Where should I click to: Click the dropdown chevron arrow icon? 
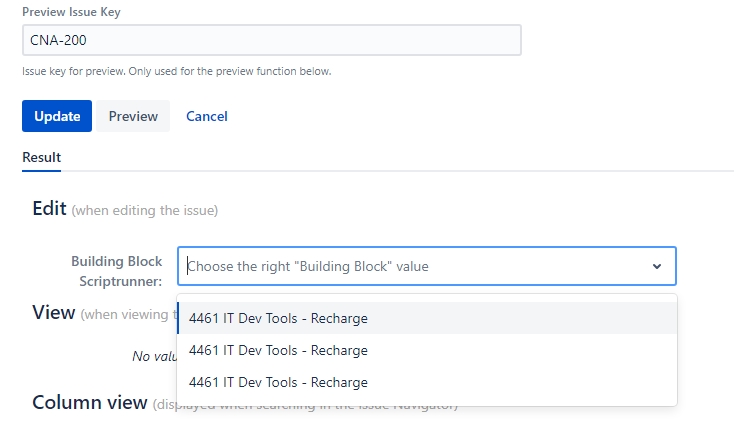click(657, 267)
